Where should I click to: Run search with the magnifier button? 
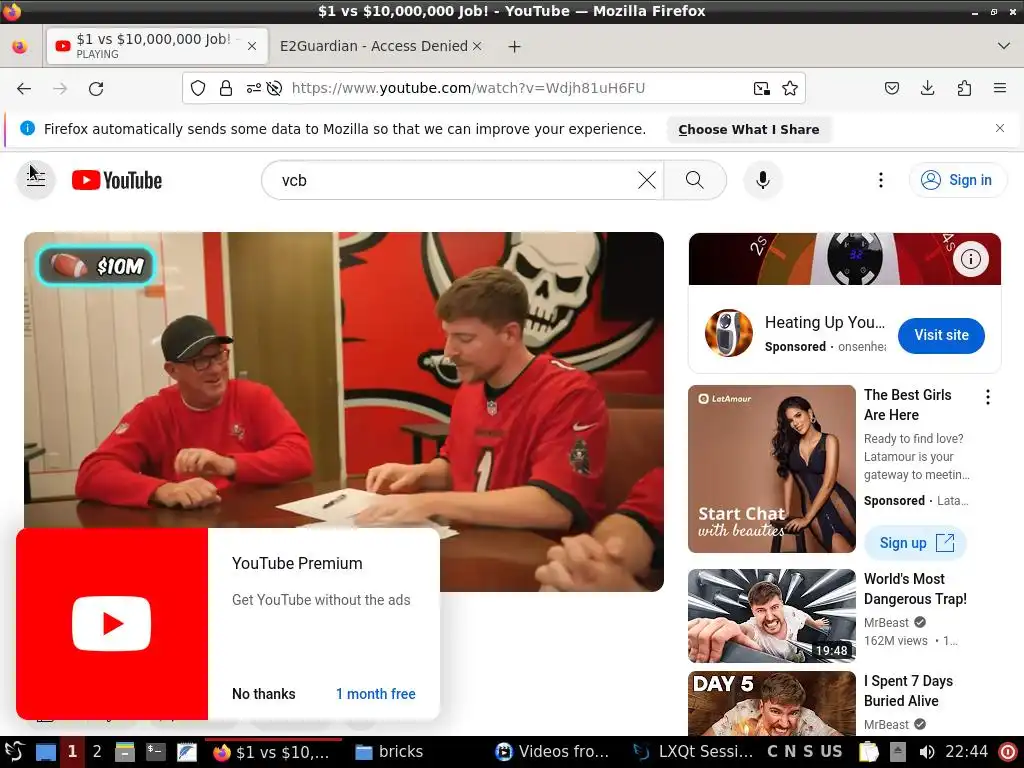click(695, 180)
